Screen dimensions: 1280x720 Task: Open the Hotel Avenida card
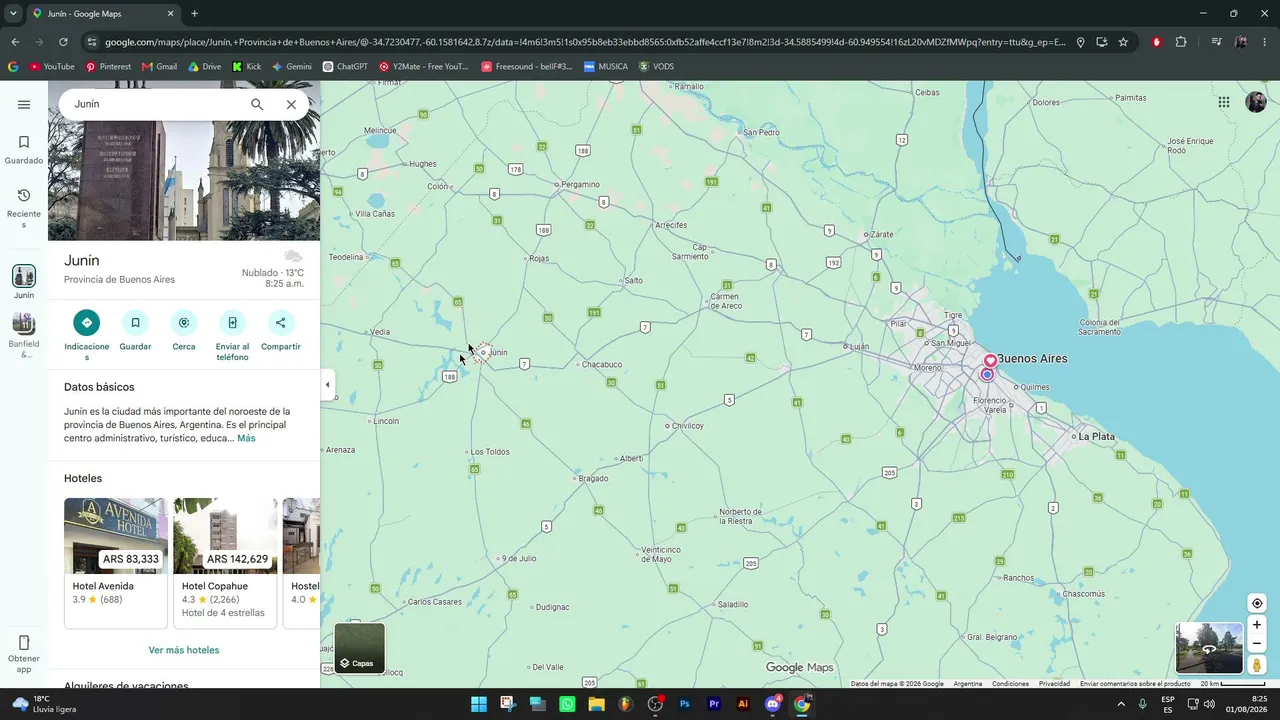[116, 563]
